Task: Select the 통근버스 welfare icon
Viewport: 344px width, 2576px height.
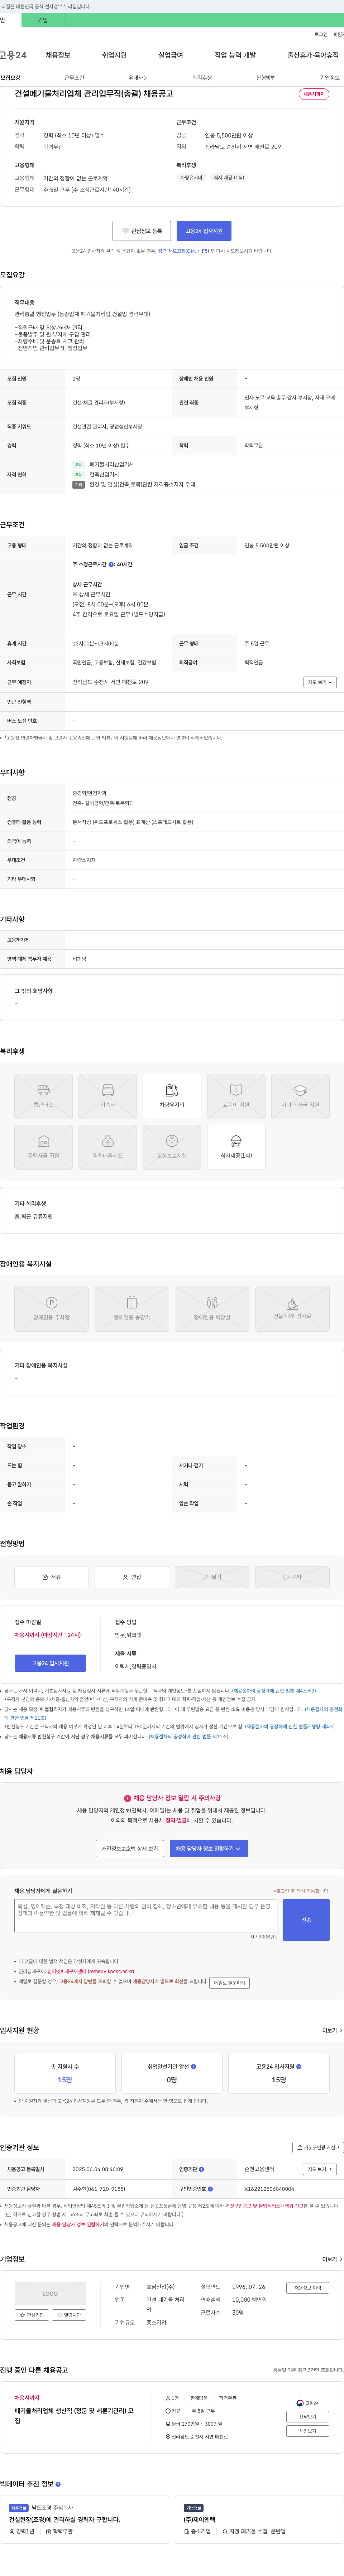Action: pos(44,1096)
